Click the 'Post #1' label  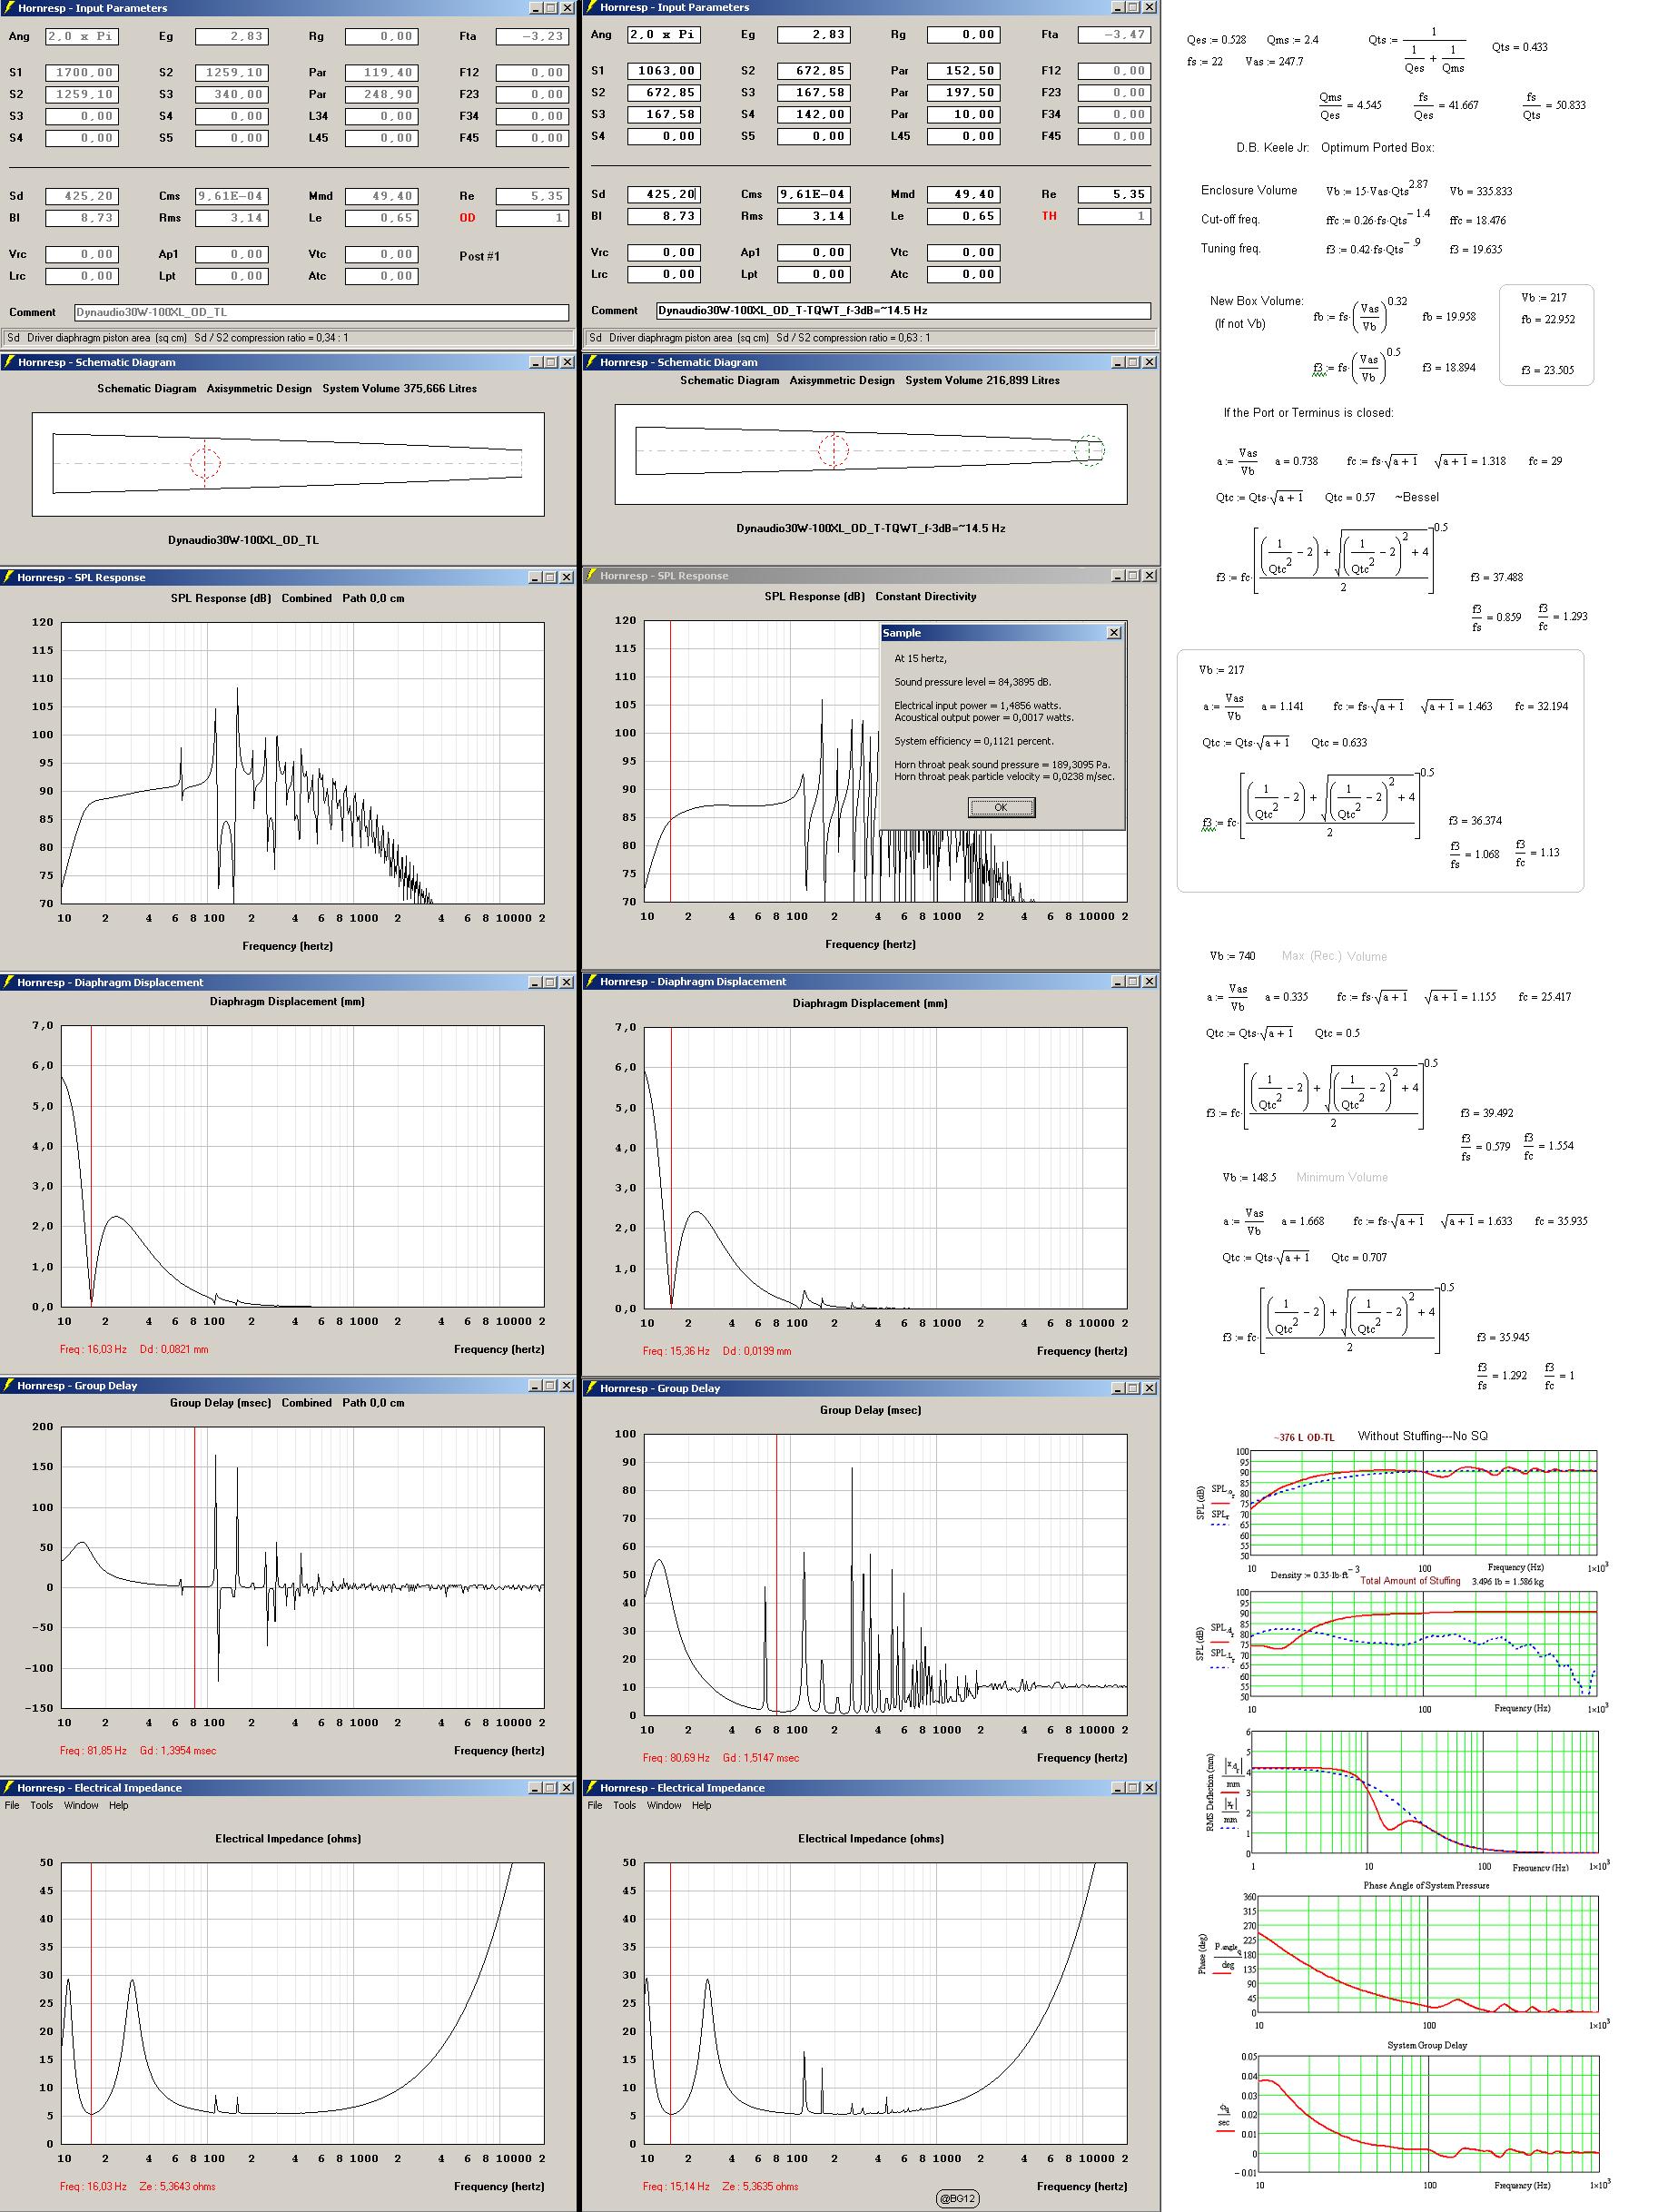(479, 256)
